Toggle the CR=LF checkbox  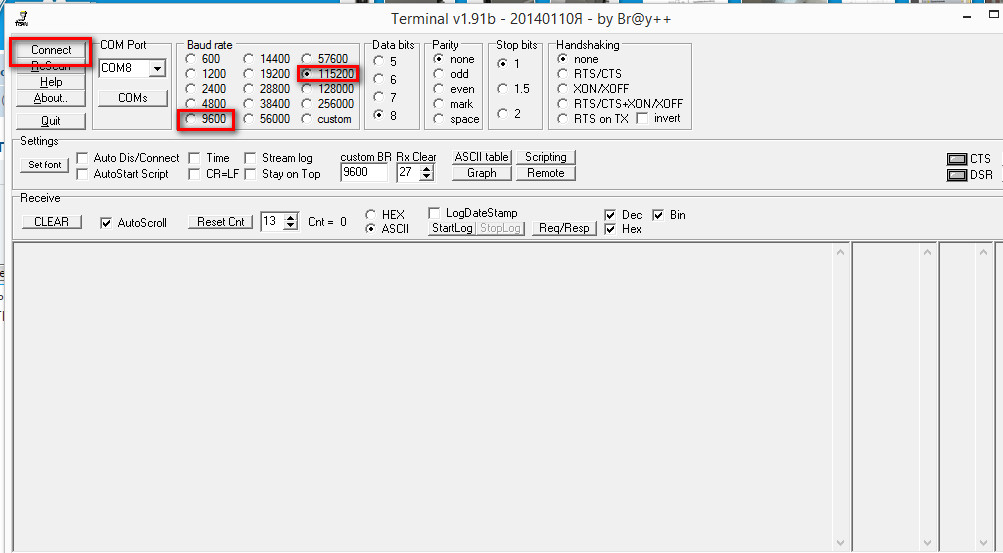point(194,174)
